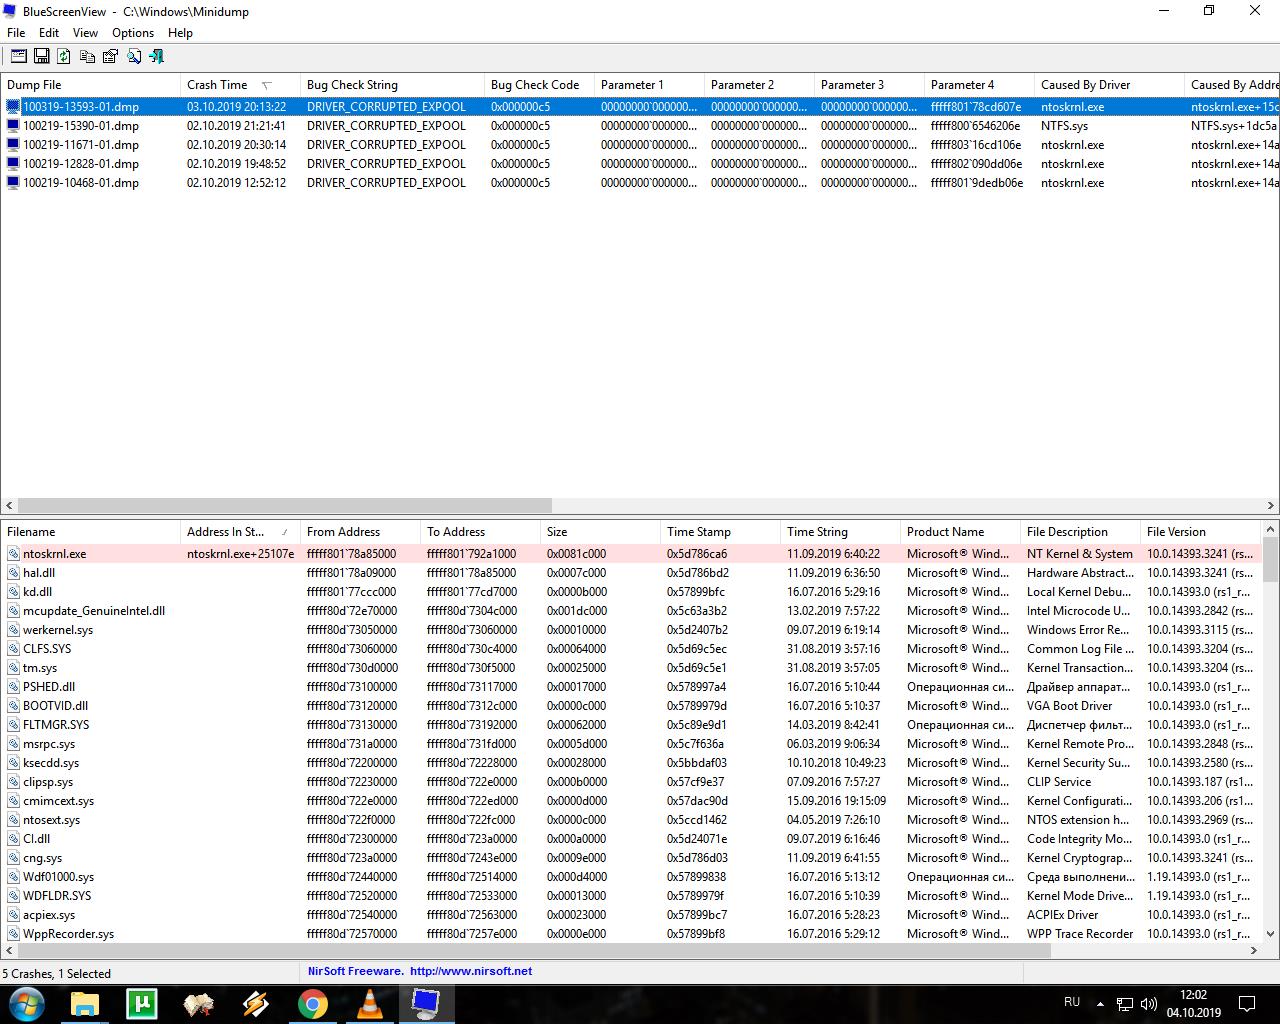Viewport: 1280px width, 1024px height.
Task: Open File Explorer from taskbar
Action: (x=85, y=1003)
